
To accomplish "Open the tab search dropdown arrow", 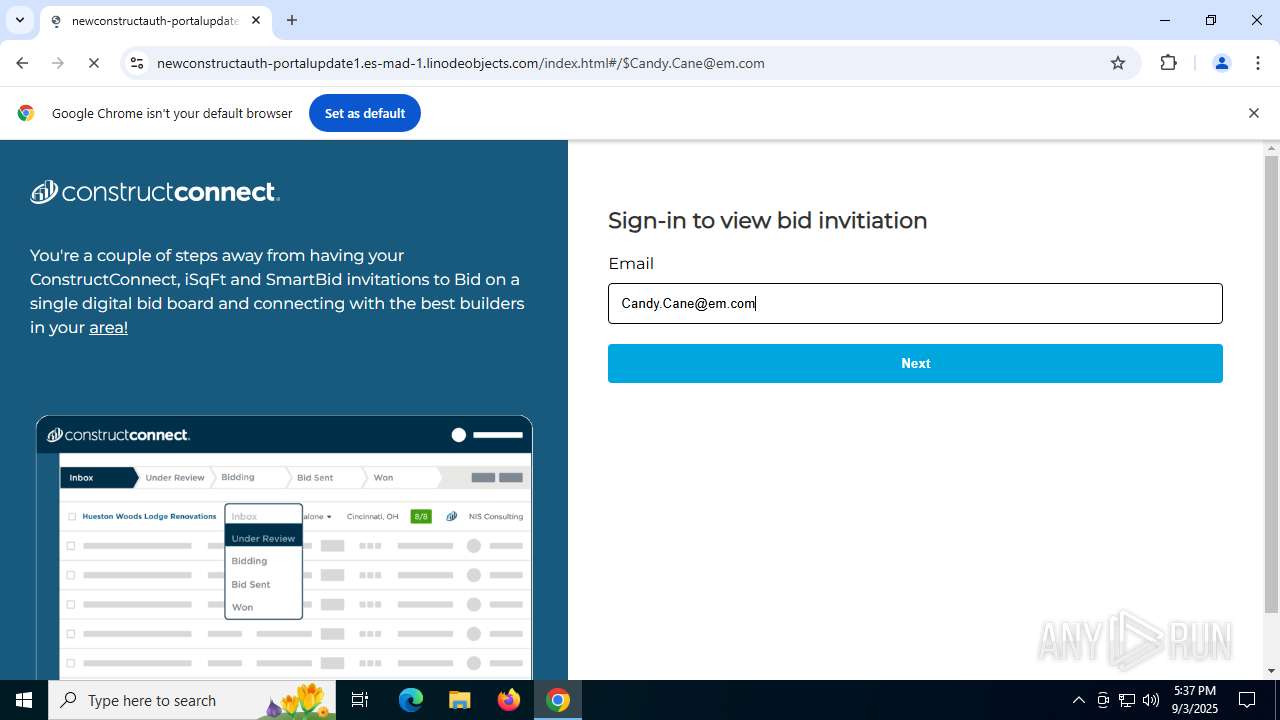I will point(19,20).
